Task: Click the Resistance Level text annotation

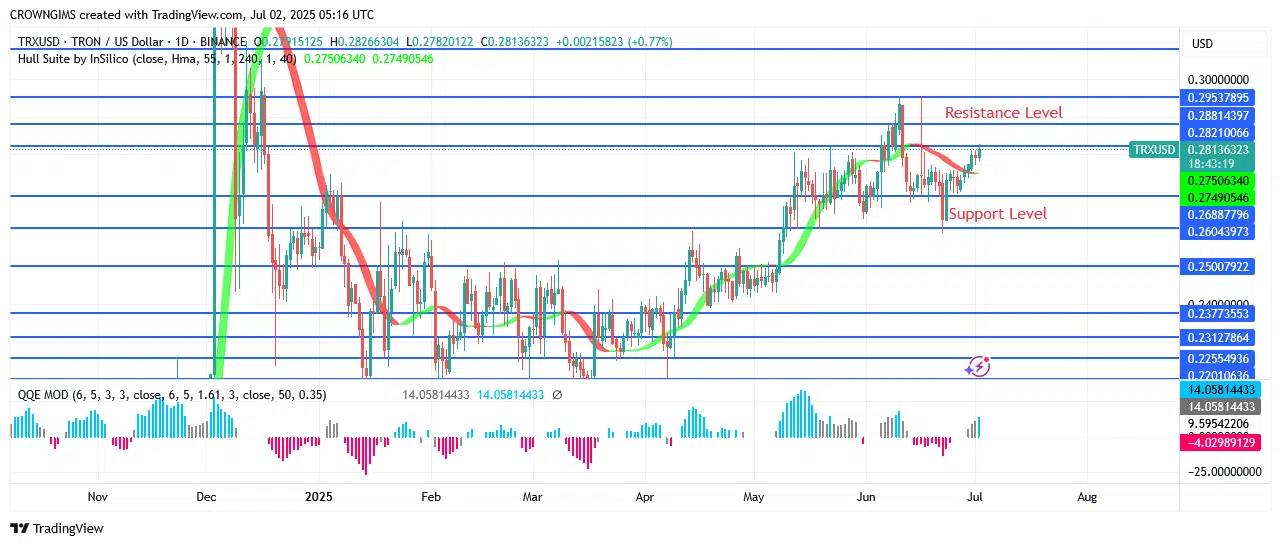Action: pos(1003,113)
